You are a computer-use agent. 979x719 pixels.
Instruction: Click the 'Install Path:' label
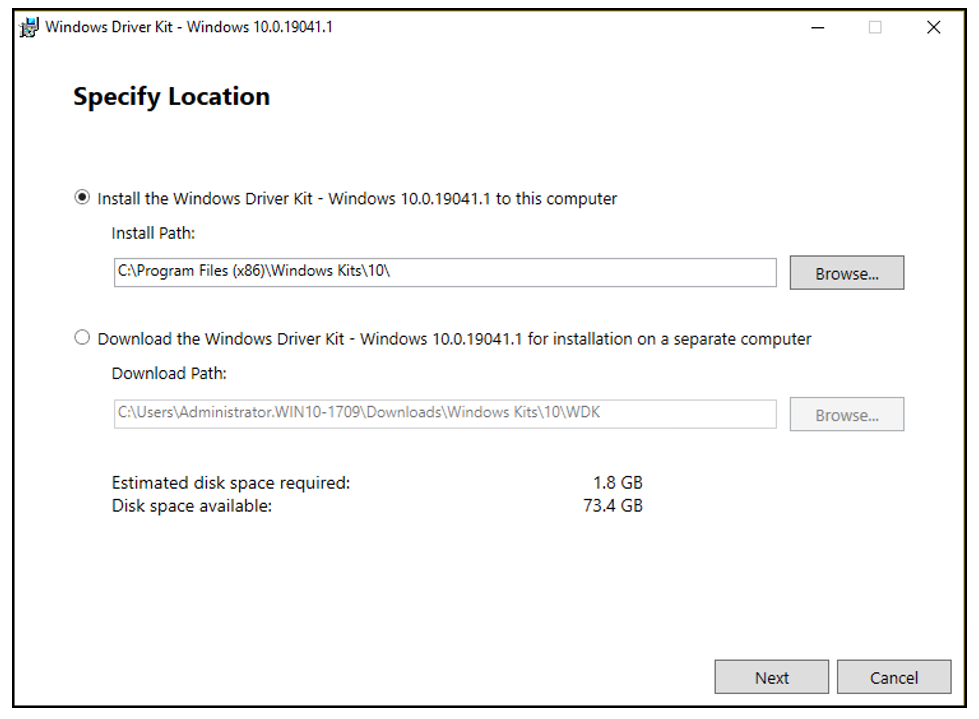[153, 233]
